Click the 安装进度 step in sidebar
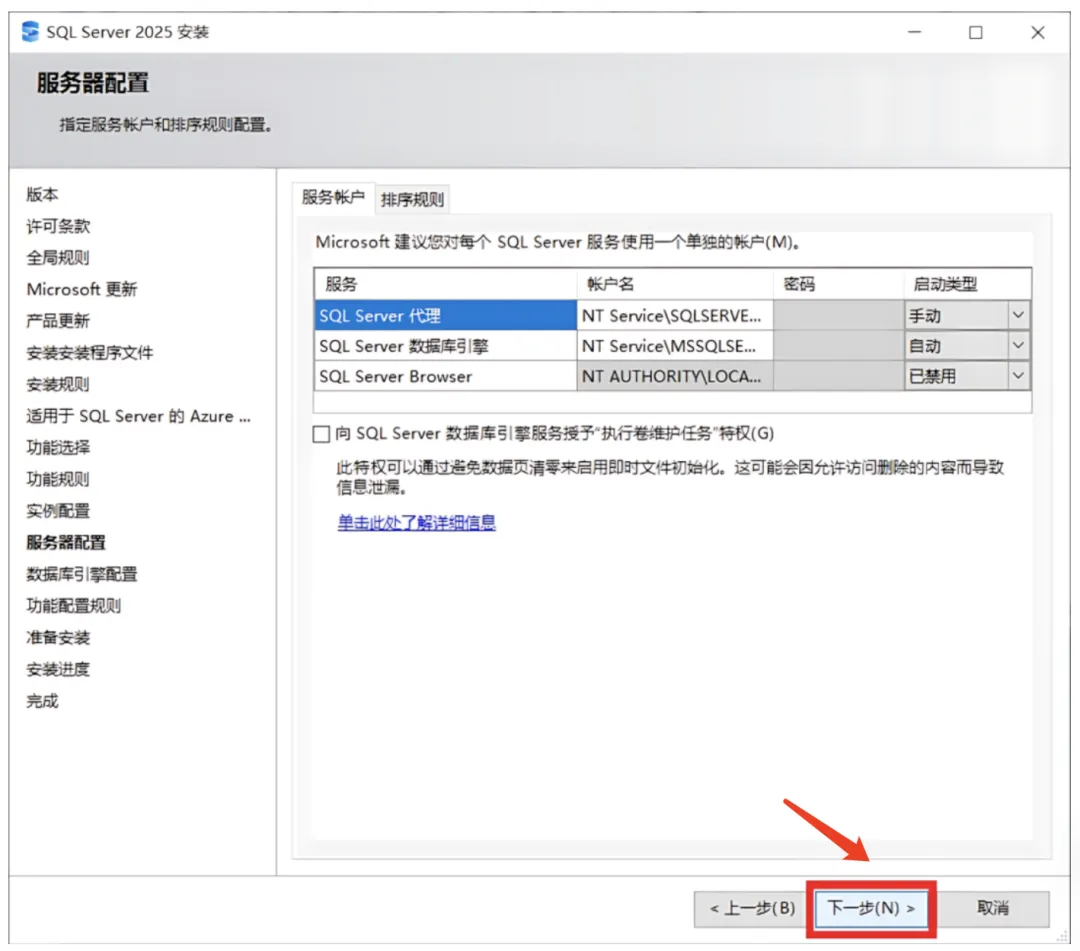1080x951 pixels. [x=58, y=670]
